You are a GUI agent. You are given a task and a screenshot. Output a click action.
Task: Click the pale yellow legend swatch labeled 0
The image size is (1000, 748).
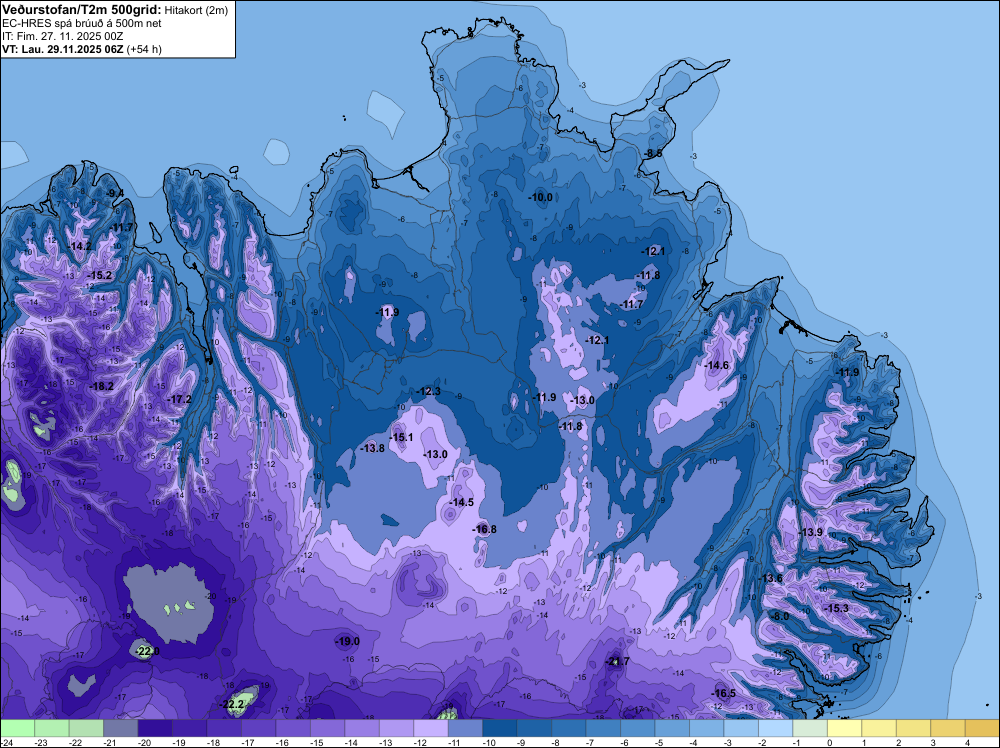tap(844, 728)
